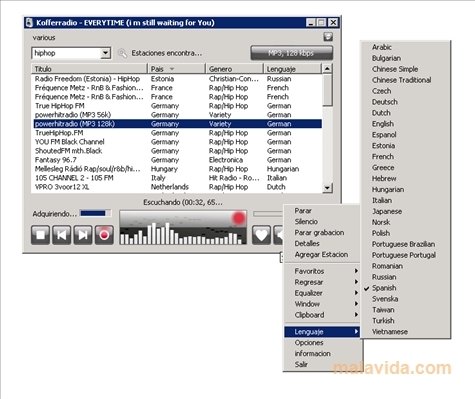Select Fantasy 96.7 station
Image resolution: width=475 pixels, height=399 pixels.
[177, 160]
